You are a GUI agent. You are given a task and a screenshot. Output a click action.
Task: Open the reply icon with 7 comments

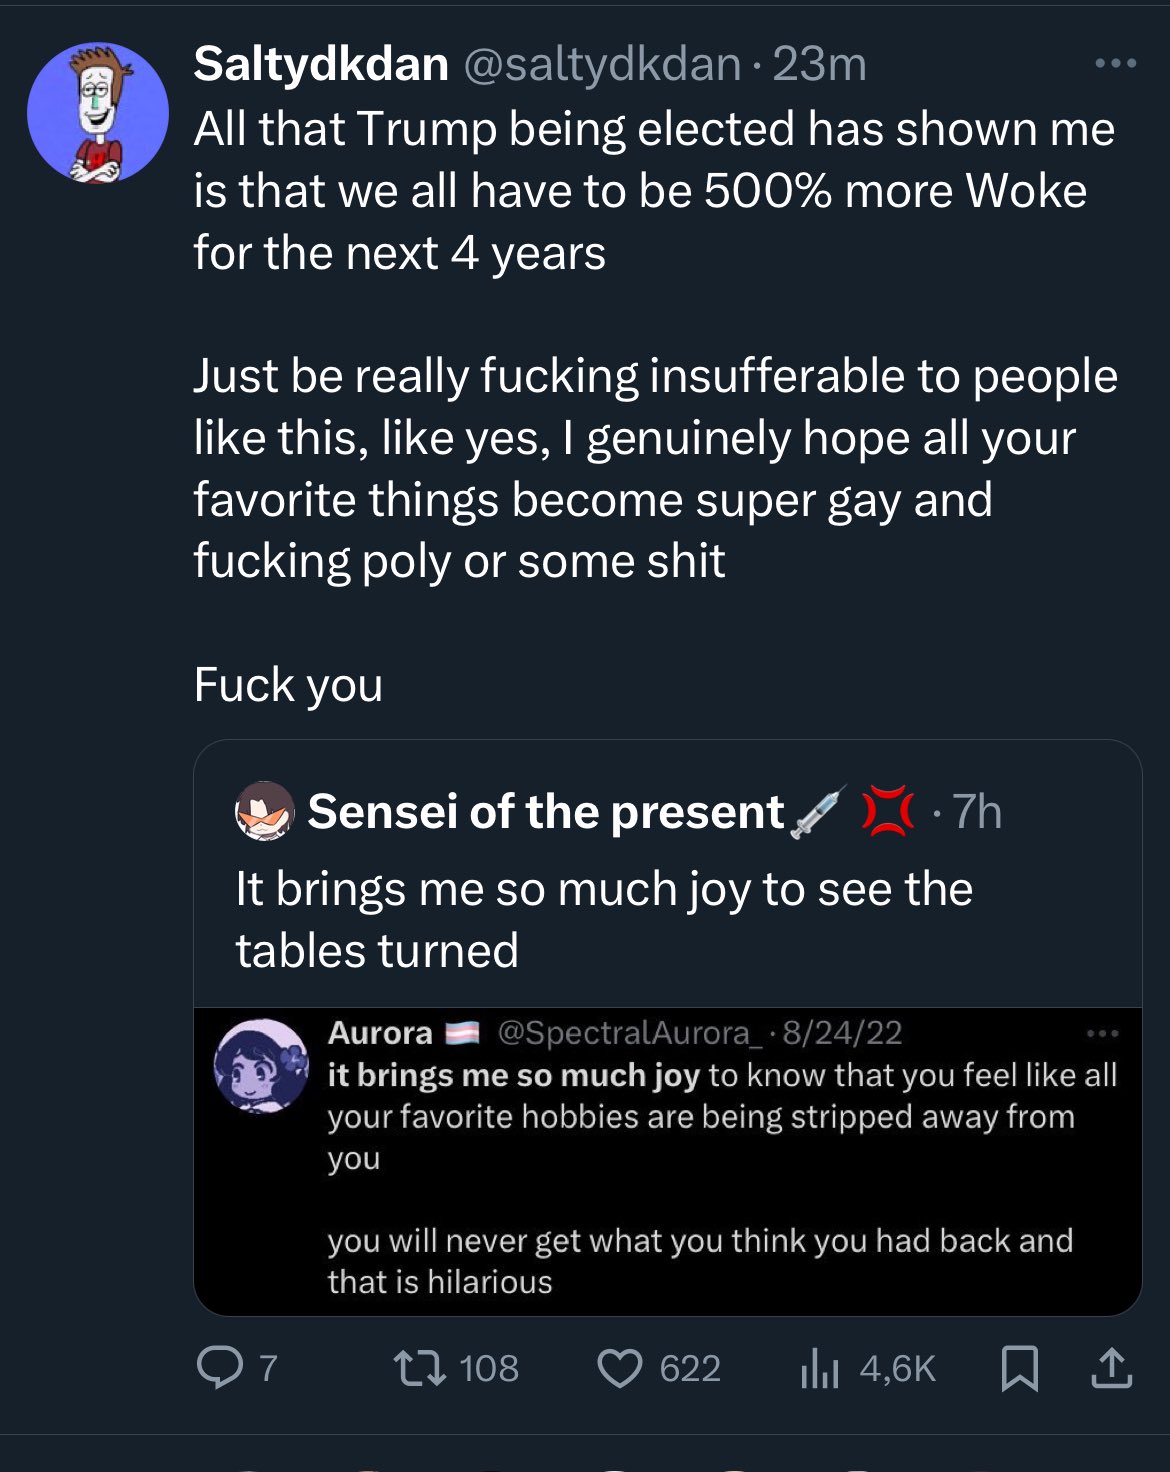click(x=219, y=1368)
